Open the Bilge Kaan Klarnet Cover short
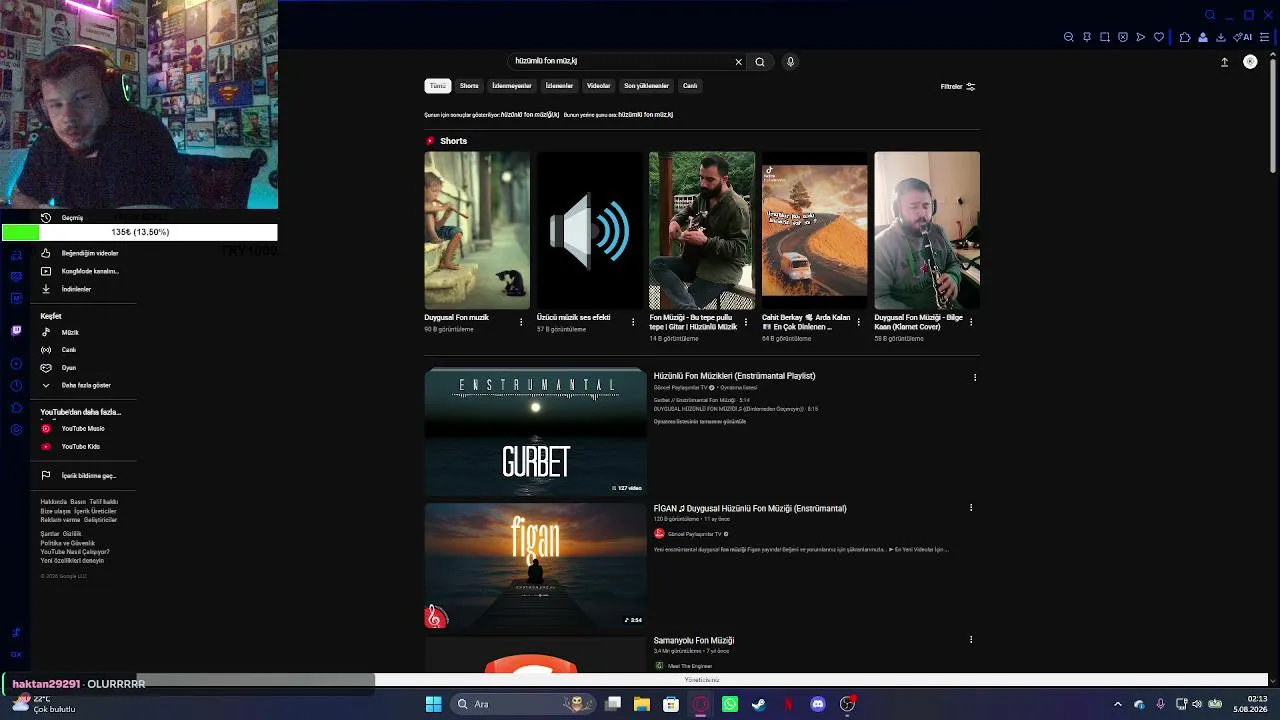The image size is (1280, 720). [x=927, y=231]
